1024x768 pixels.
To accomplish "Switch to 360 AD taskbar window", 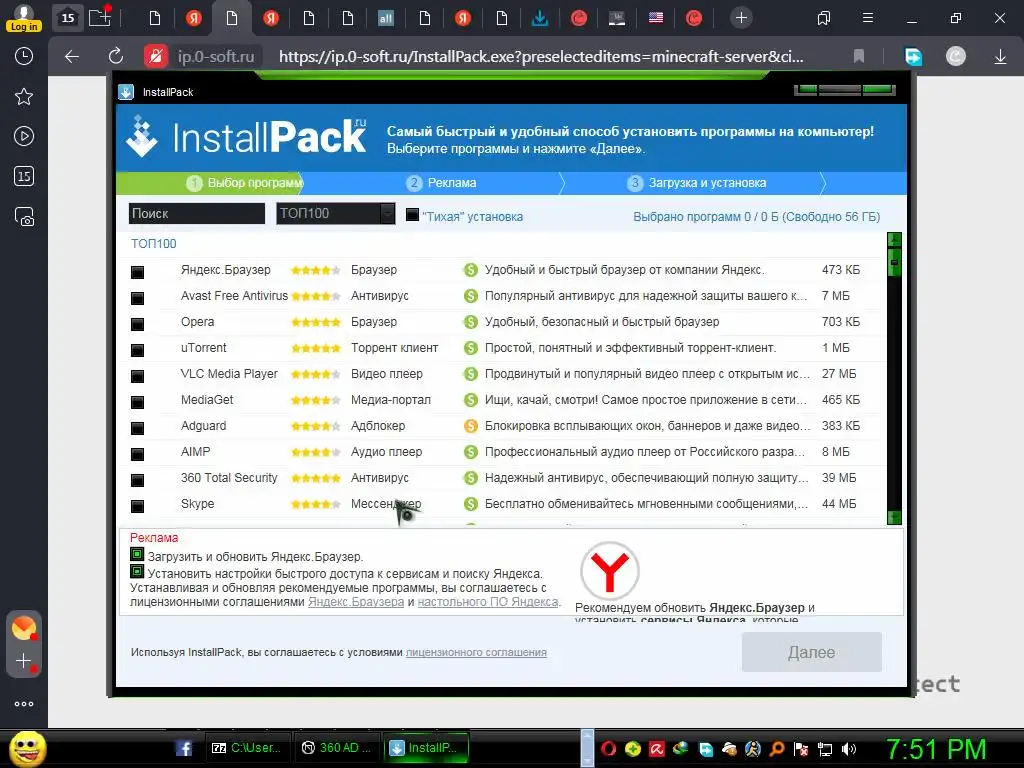I will (336, 748).
